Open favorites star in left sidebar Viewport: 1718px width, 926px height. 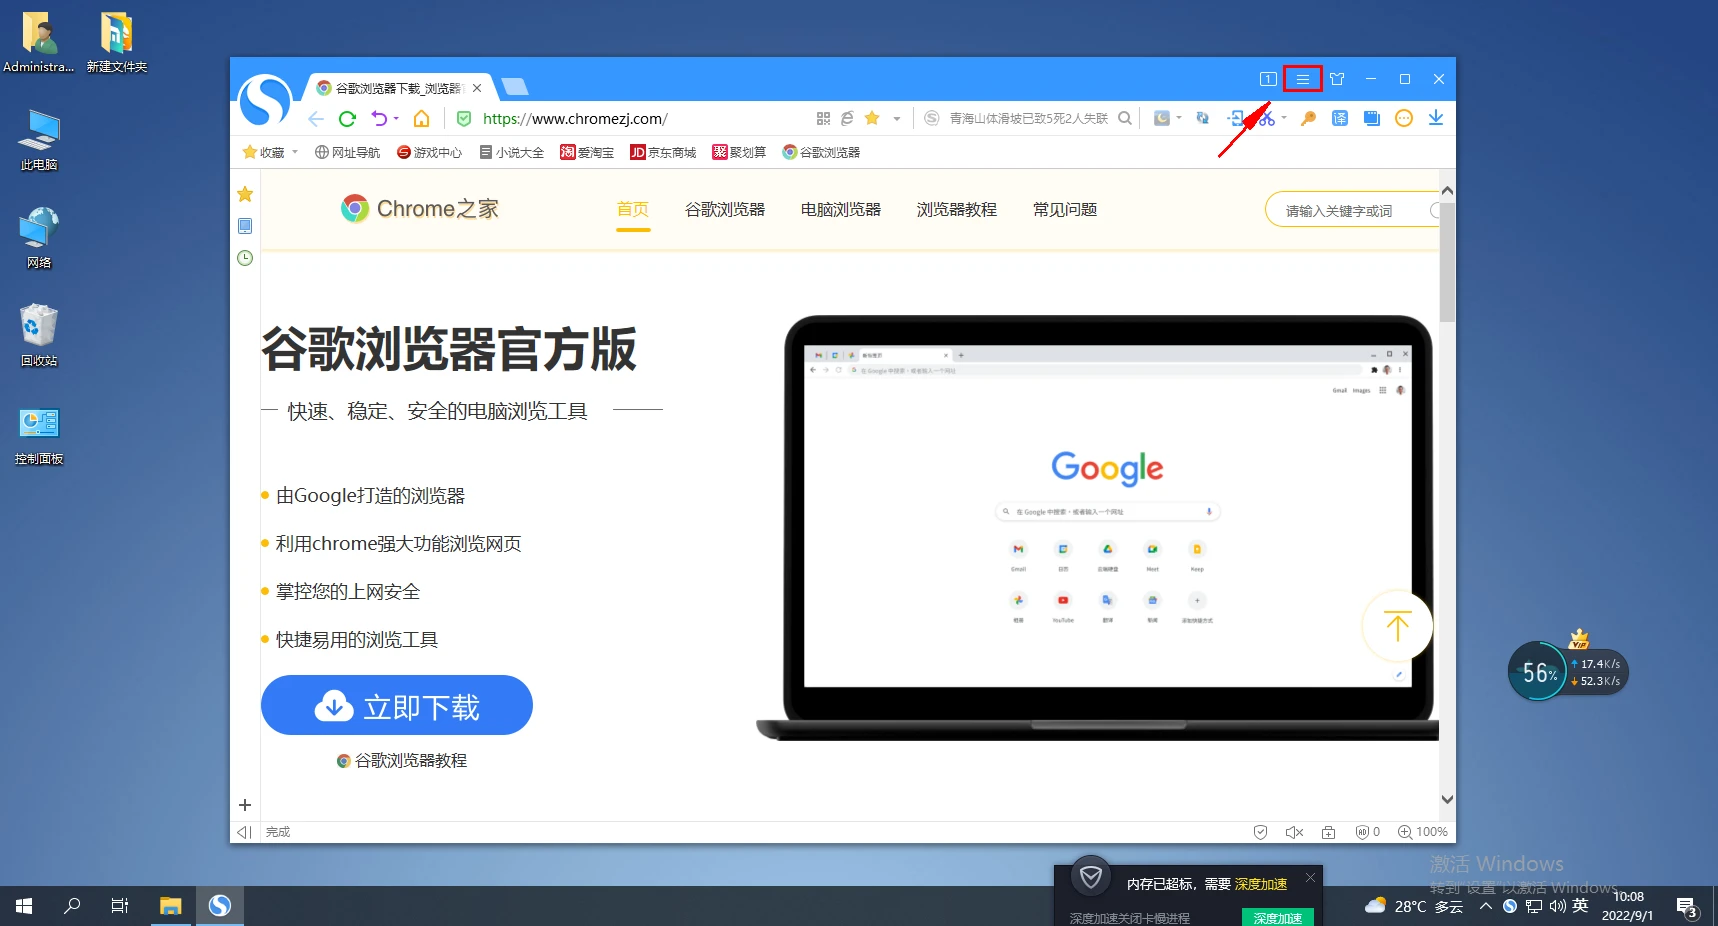coord(245,194)
